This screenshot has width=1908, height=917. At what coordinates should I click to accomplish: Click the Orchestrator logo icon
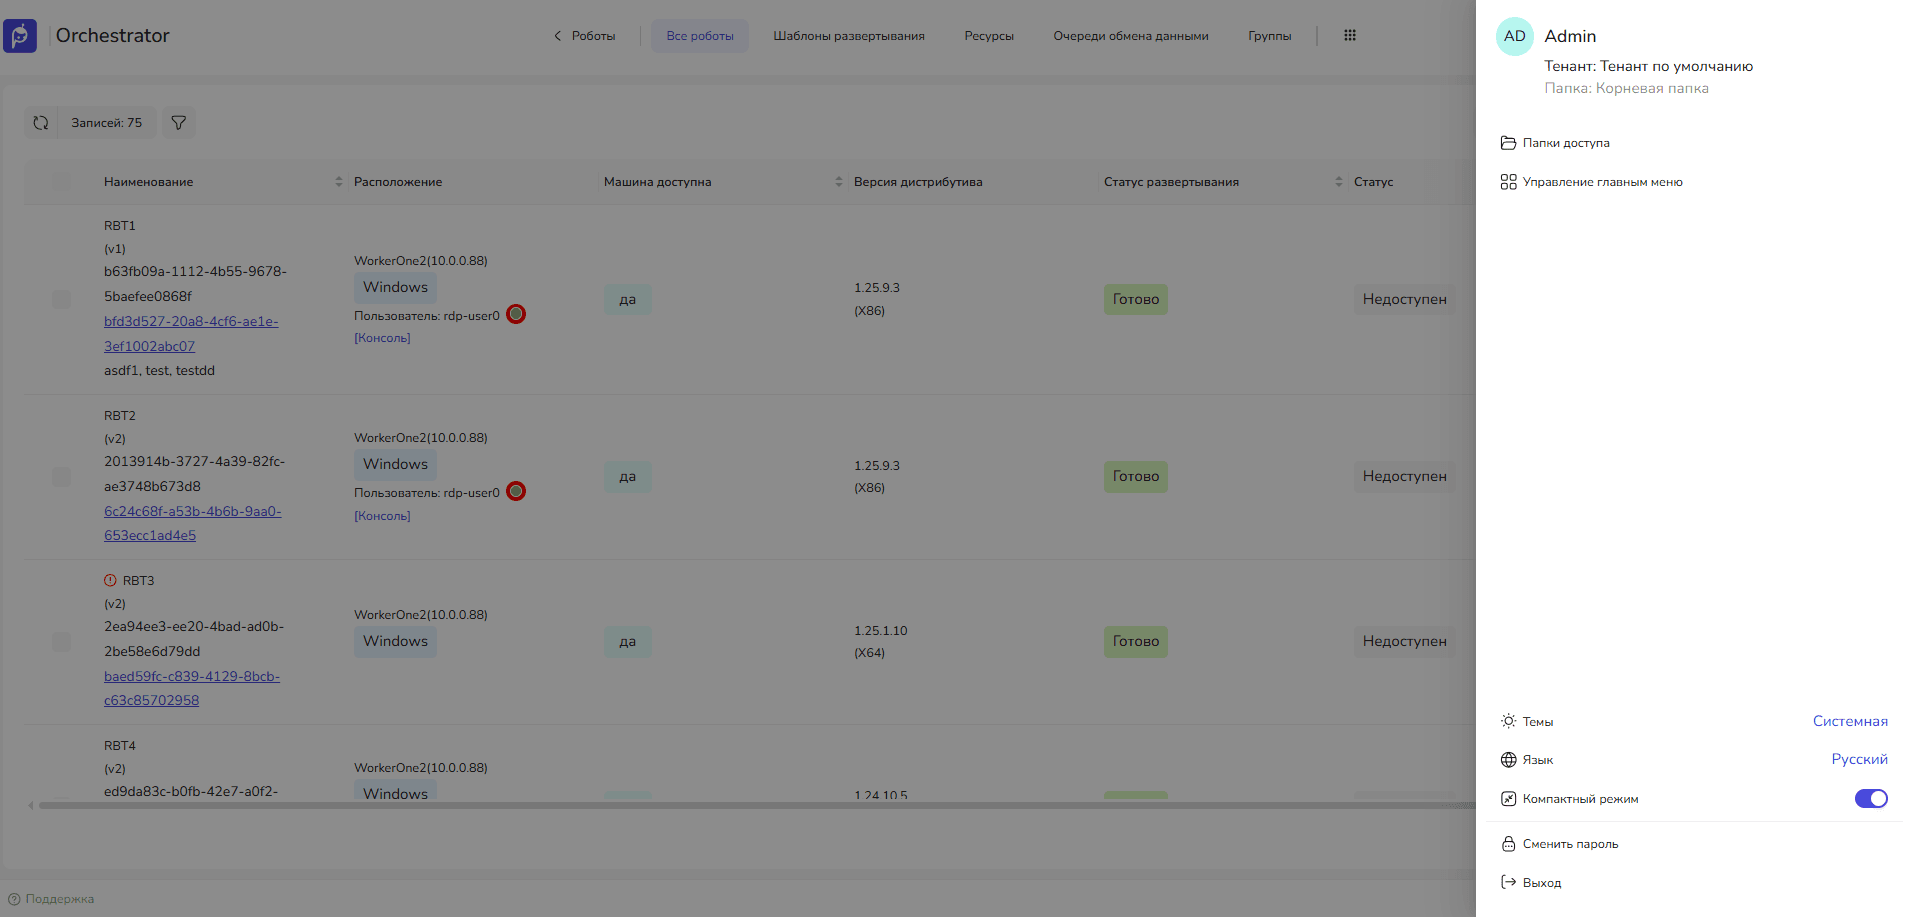pos(20,36)
